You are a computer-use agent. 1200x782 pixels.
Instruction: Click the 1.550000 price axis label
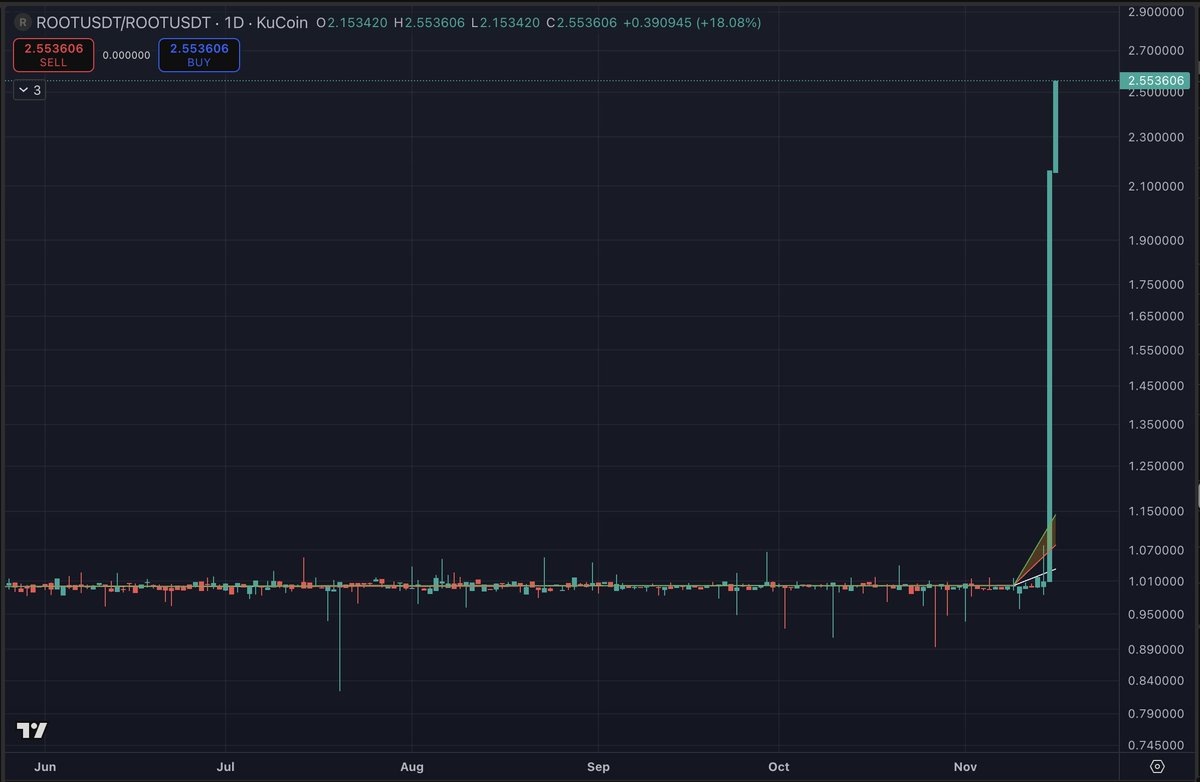(1156, 351)
